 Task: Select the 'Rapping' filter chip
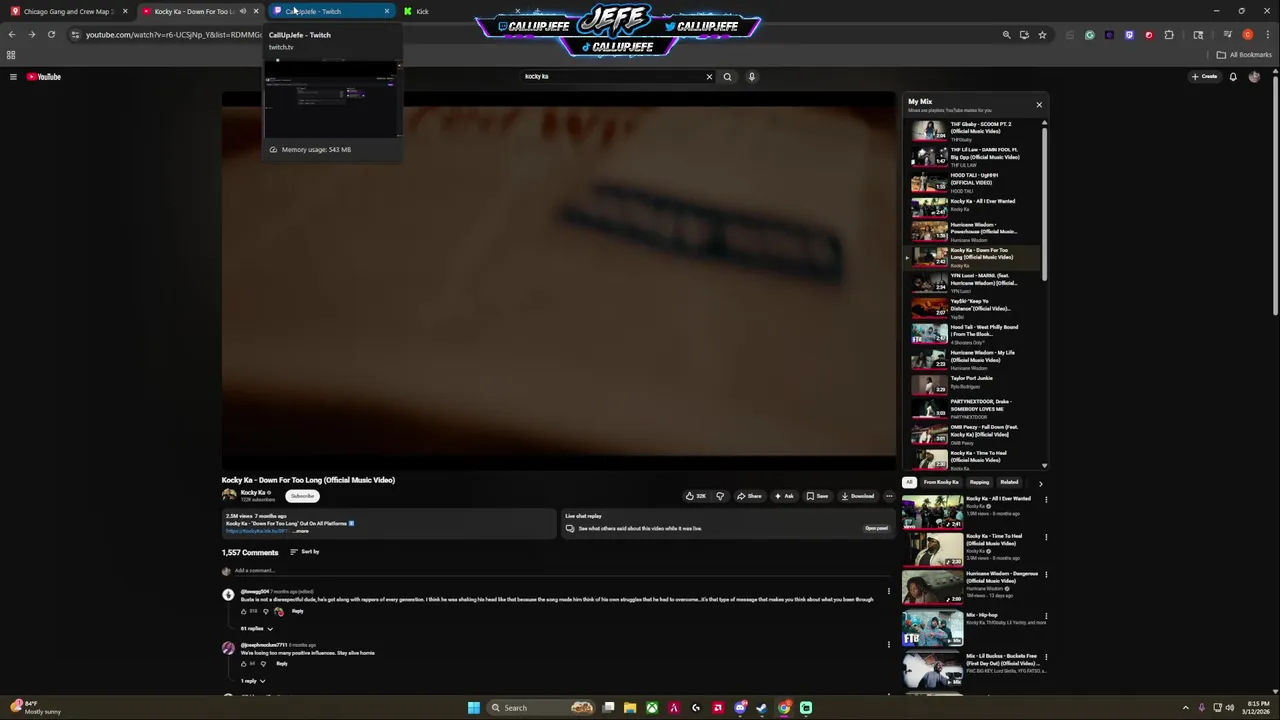[979, 483]
